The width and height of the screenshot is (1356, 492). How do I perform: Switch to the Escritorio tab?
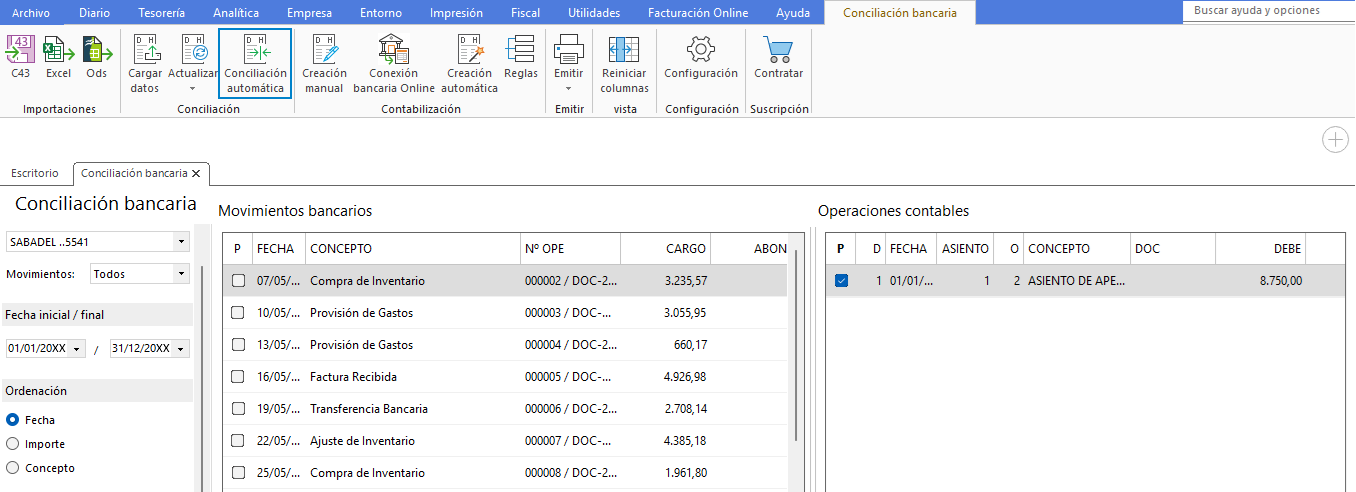click(35, 173)
